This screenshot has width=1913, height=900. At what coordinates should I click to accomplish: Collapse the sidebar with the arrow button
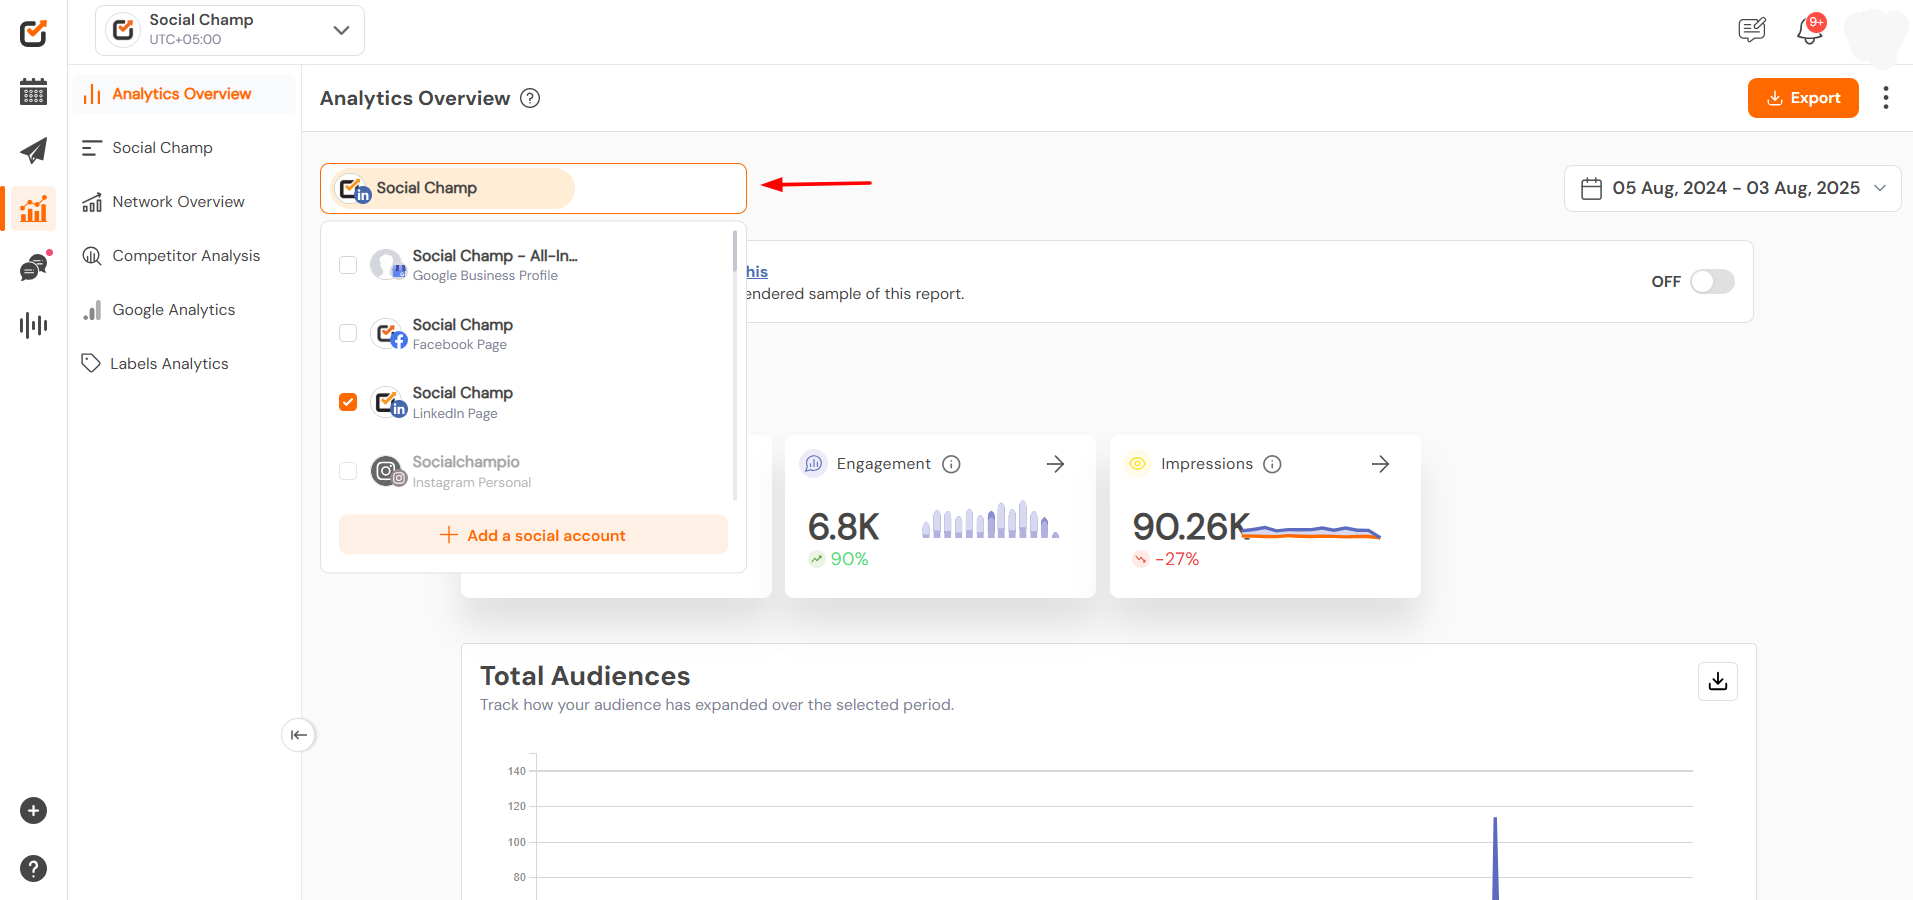(x=298, y=735)
